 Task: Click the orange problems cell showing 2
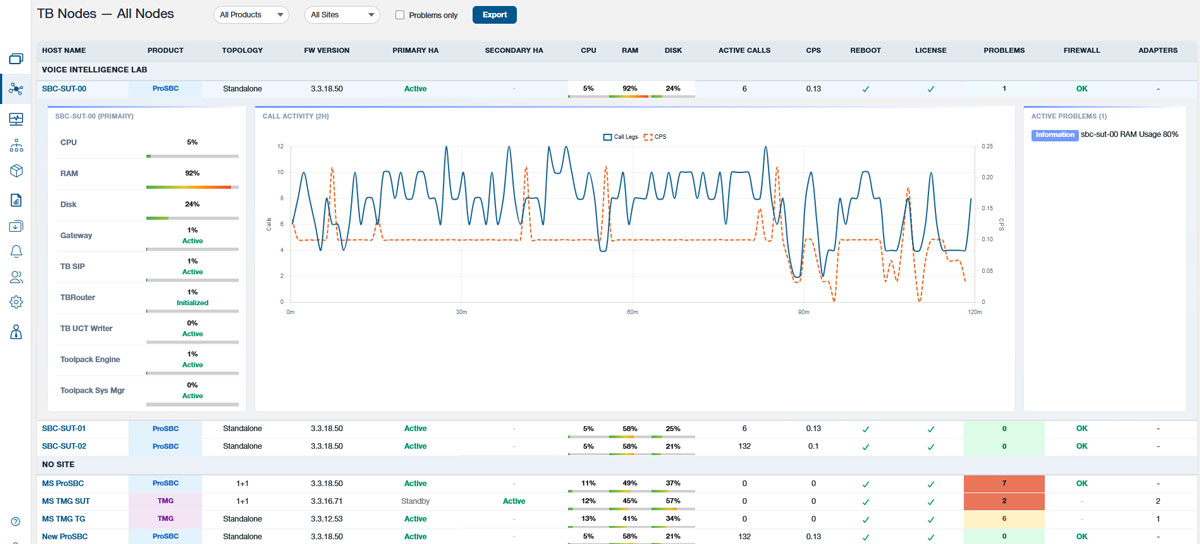[1004, 501]
